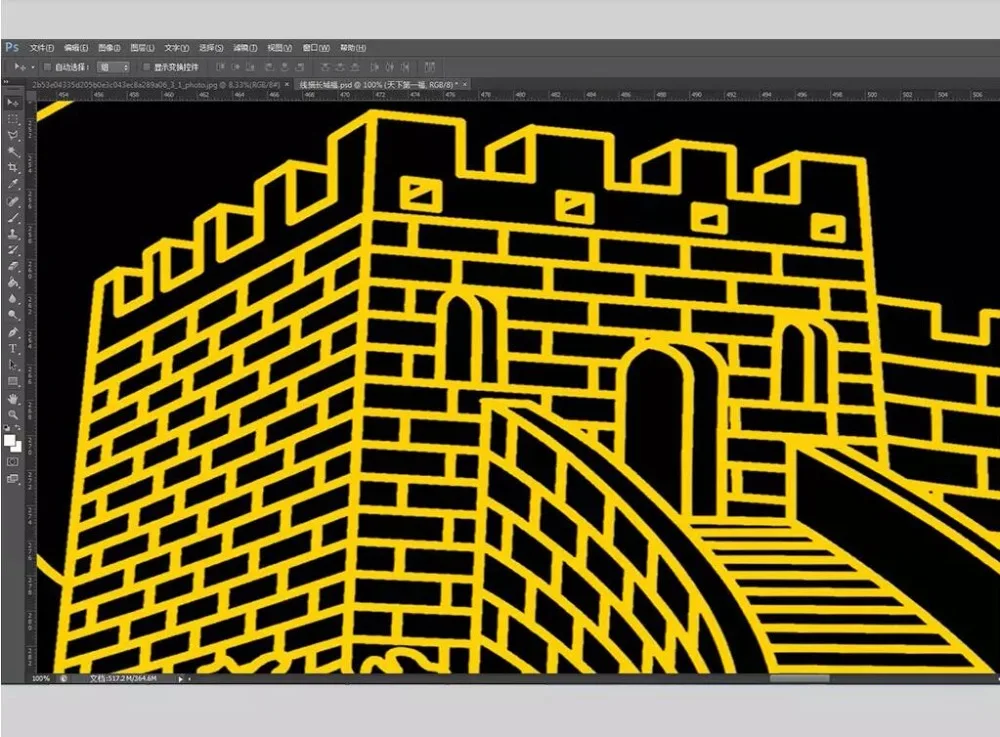This screenshot has width=1000, height=737.
Task: Expand the status bar info arrow
Action: [x=180, y=679]
